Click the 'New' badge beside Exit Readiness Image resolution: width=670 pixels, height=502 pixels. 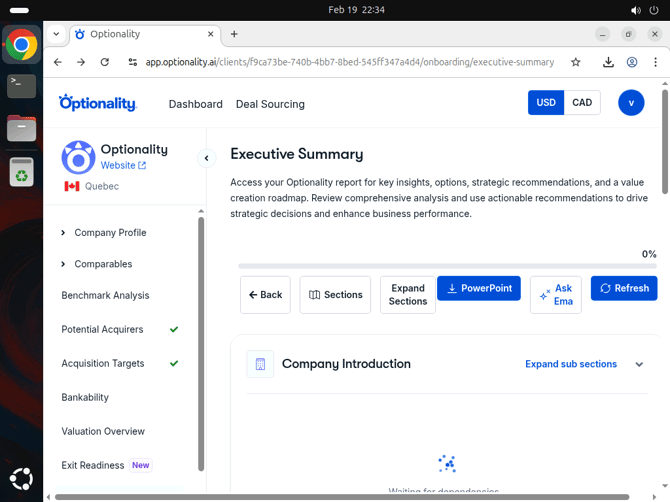(141, 465)
